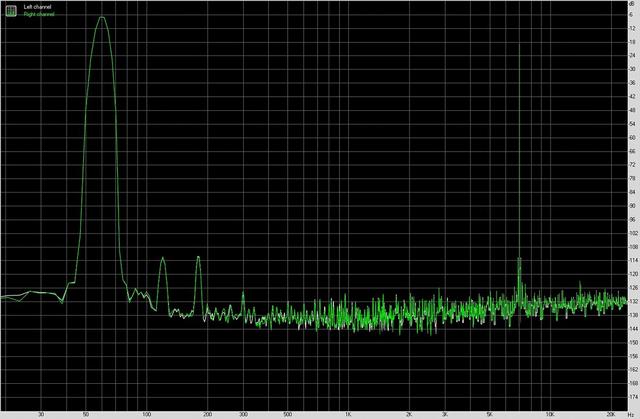This screenshot has width=640, height=419.
Task: Click the '-60' dB scale value
Action: click(633, 137)
